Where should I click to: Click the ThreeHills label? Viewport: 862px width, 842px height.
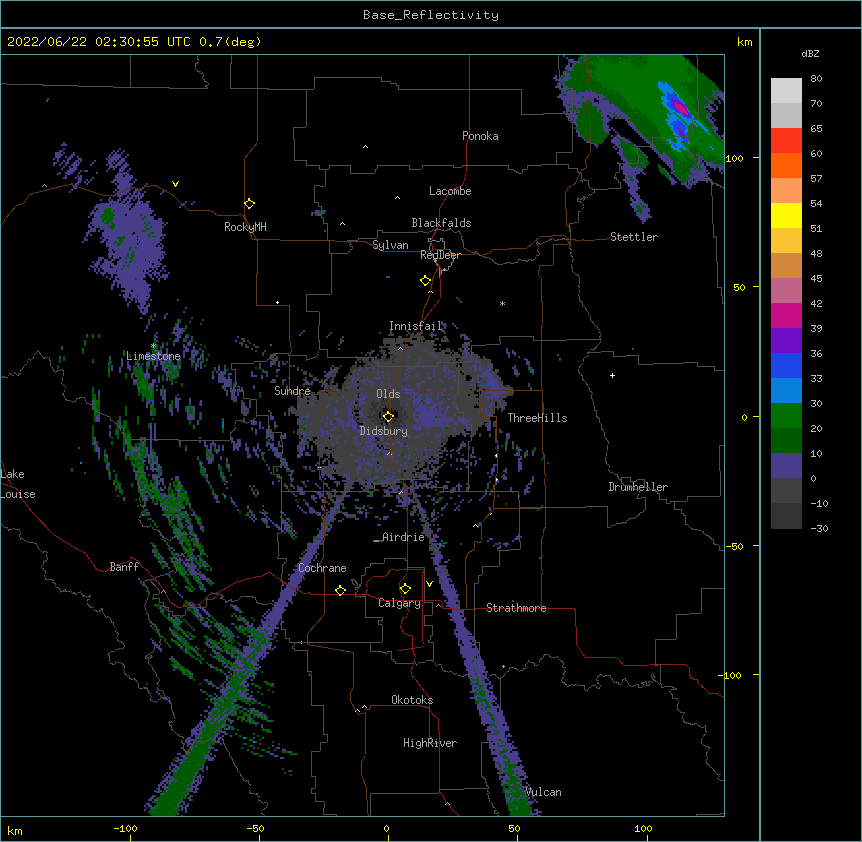pos(537,418)
